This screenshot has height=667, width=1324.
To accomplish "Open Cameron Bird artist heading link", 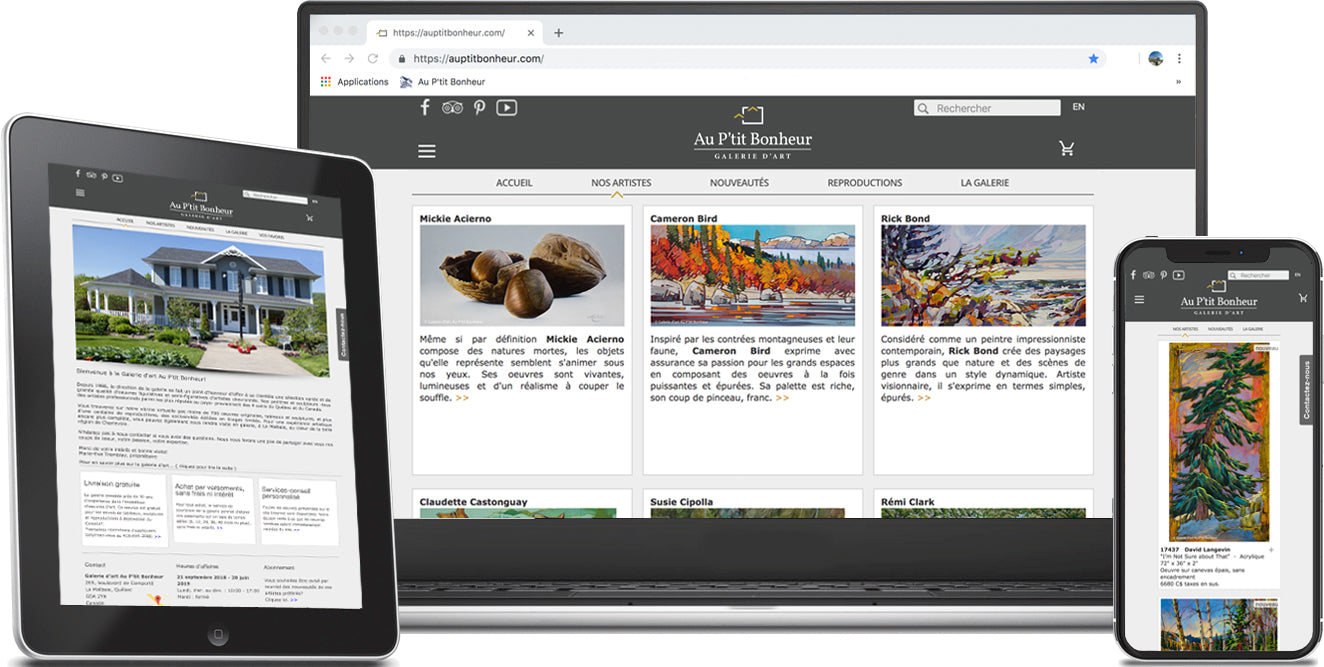I will pyautogui.click(x=684, y=218).
